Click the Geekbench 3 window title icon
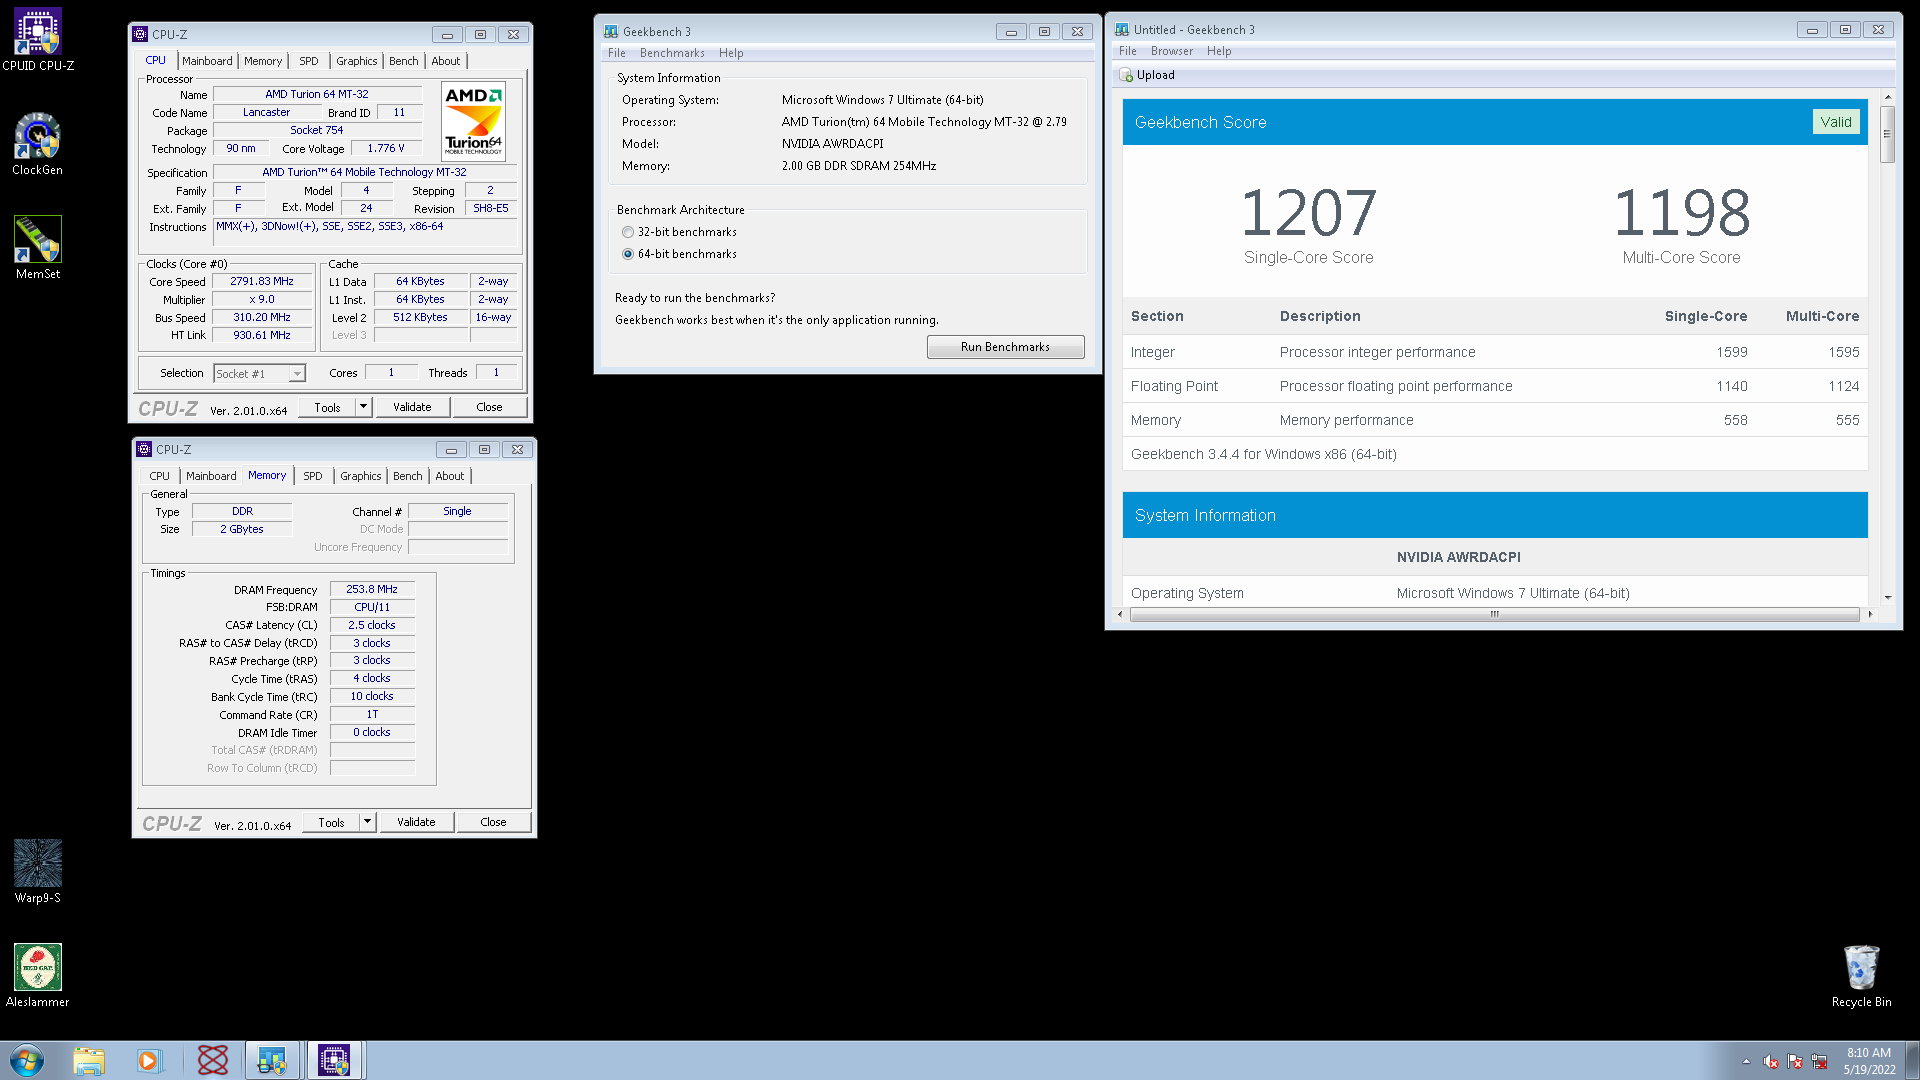Screen dimensions: 1920x1080 tap(611, 32)
